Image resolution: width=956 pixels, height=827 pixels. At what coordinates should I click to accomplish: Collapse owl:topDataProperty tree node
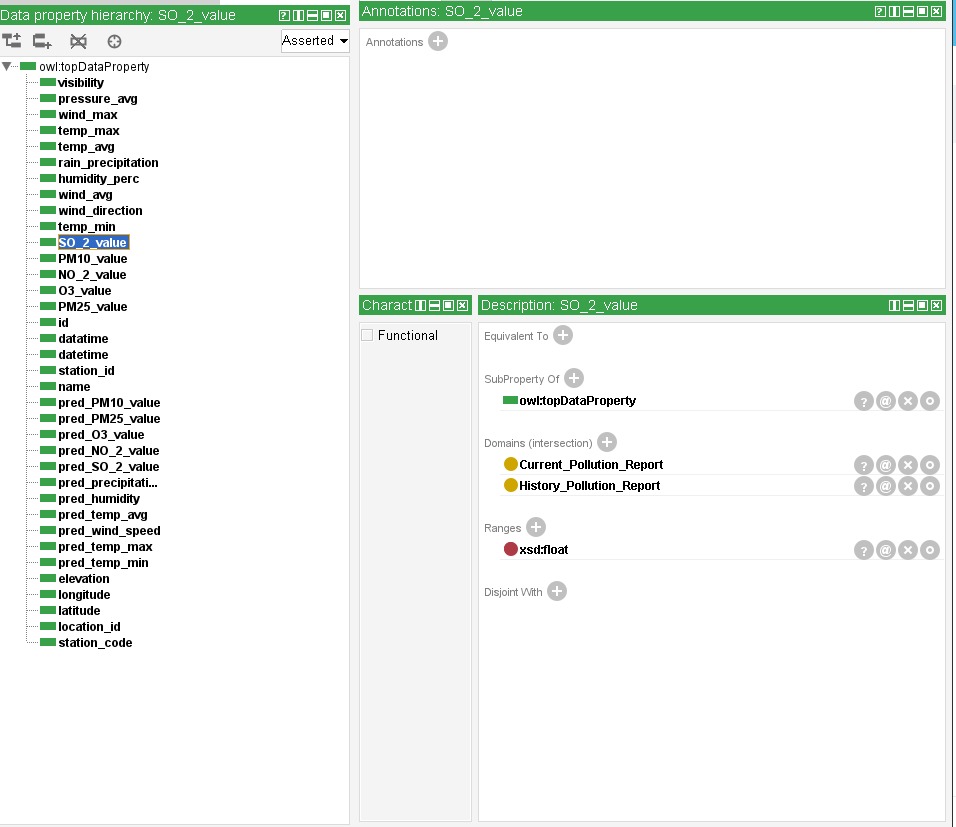pos(6,66)
